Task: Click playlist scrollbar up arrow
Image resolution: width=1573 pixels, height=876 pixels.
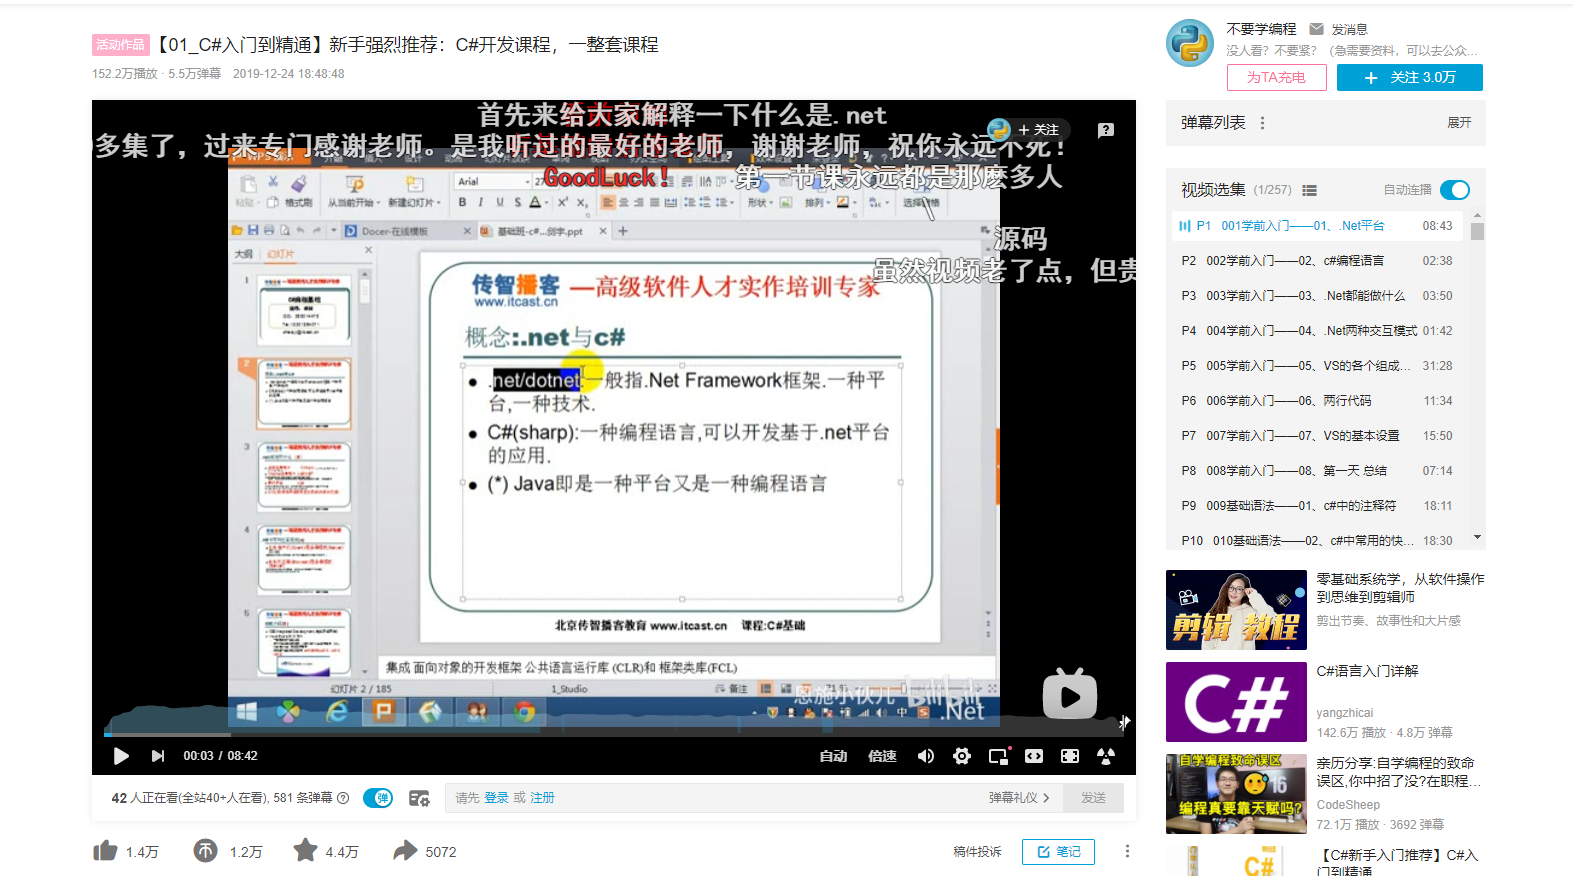Action: tap(1477, 215)
